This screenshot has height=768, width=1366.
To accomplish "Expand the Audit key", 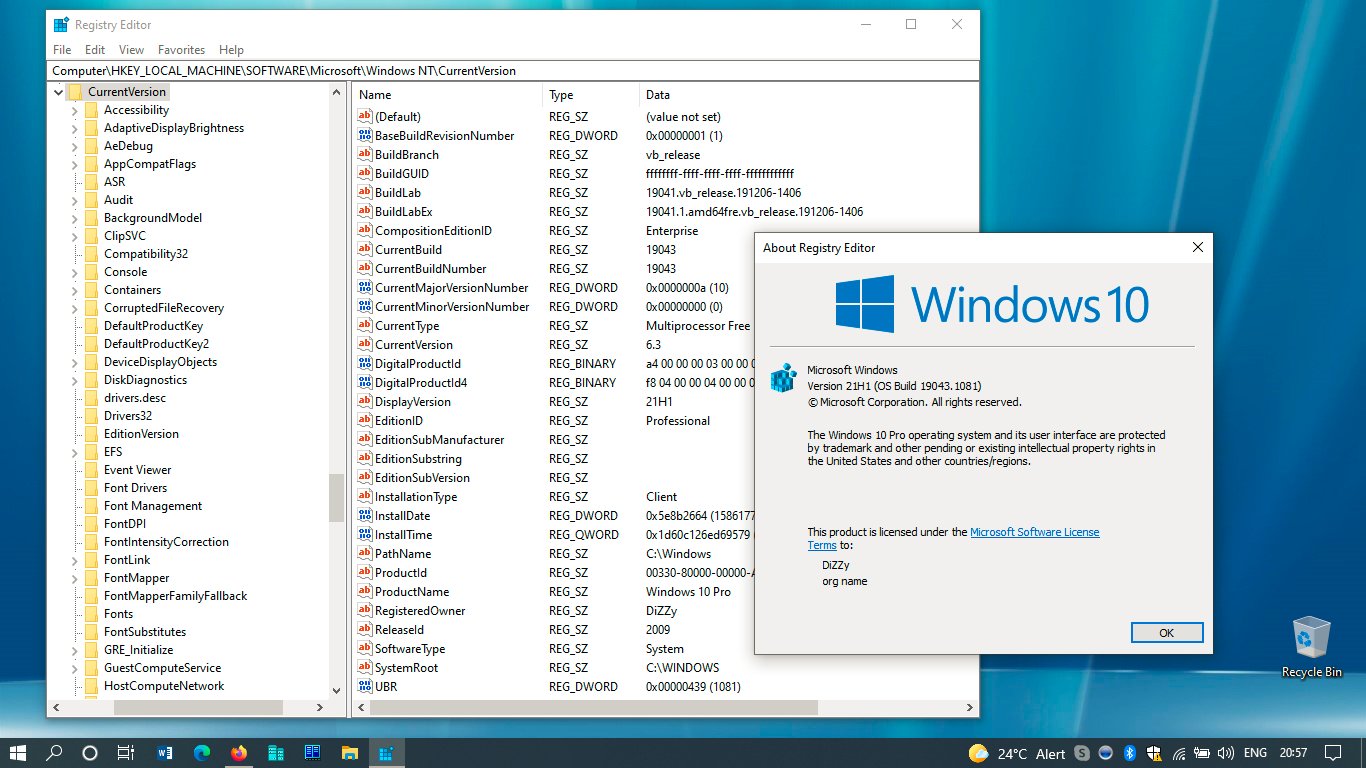I will click(x=75, y=200).
